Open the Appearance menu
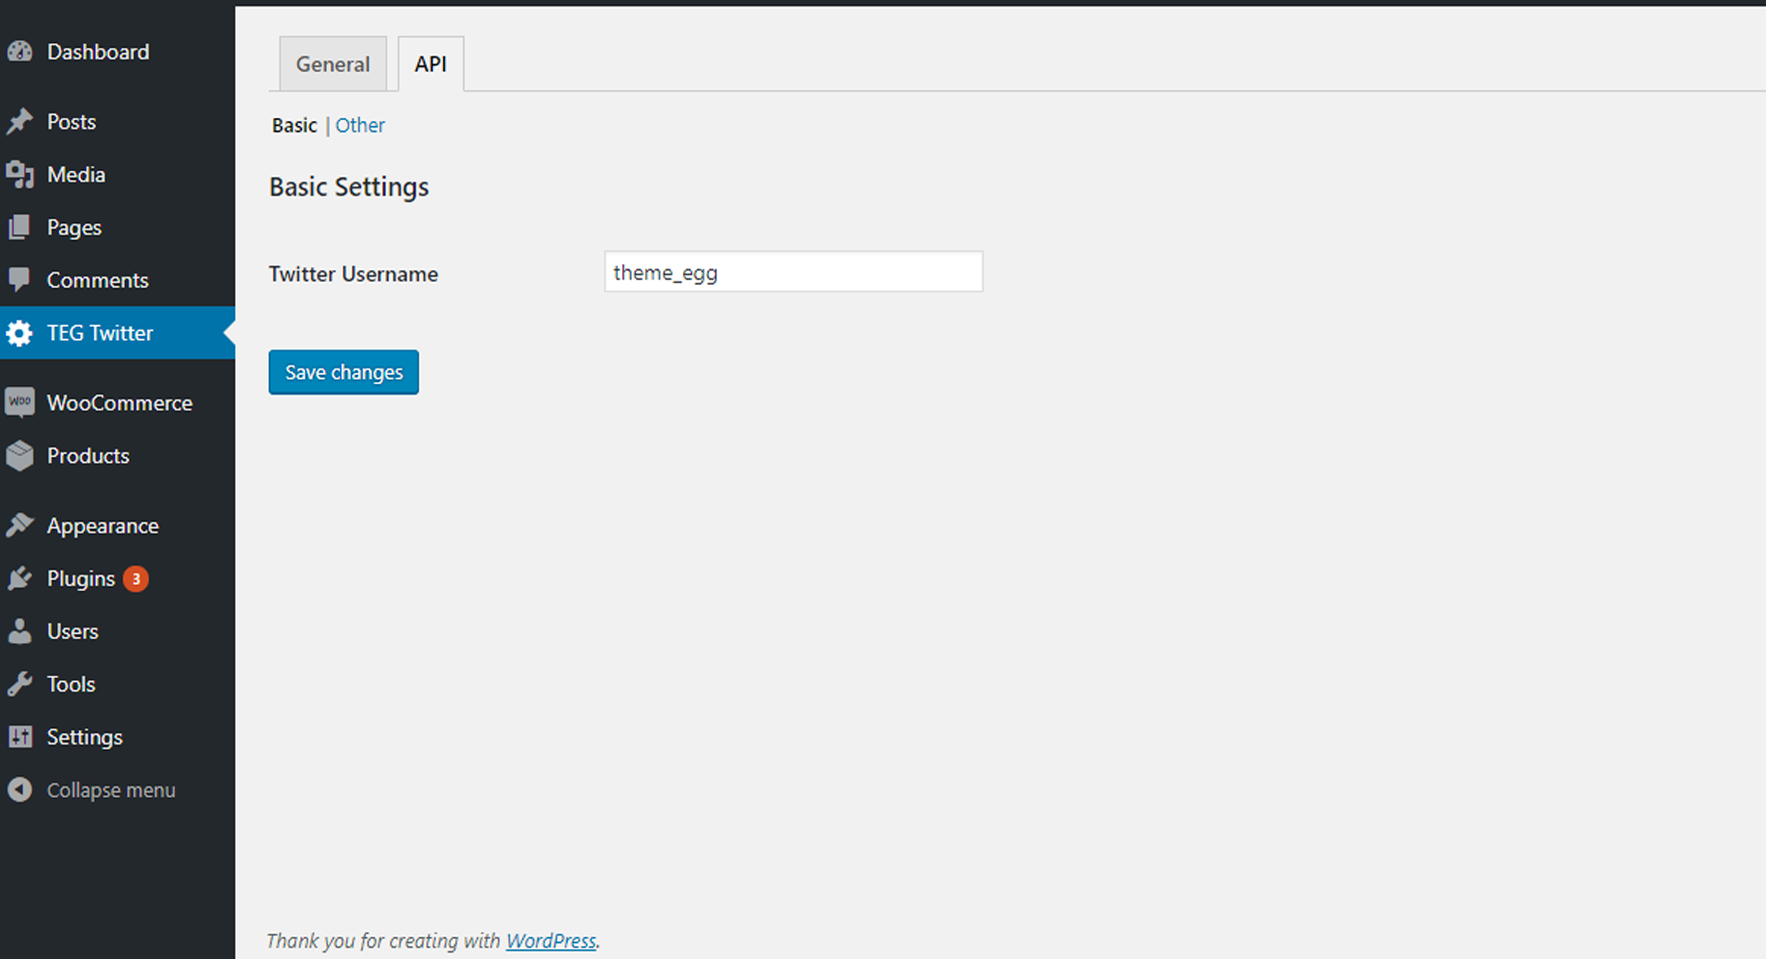This screenshot has width=1766, height=959. (103, 526)
